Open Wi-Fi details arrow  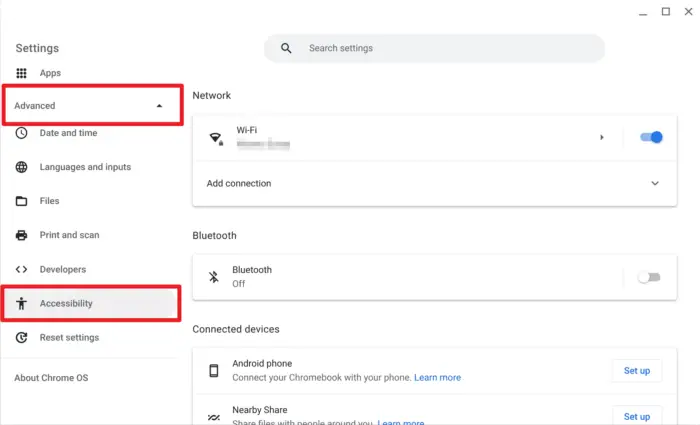tap(602, 138)
